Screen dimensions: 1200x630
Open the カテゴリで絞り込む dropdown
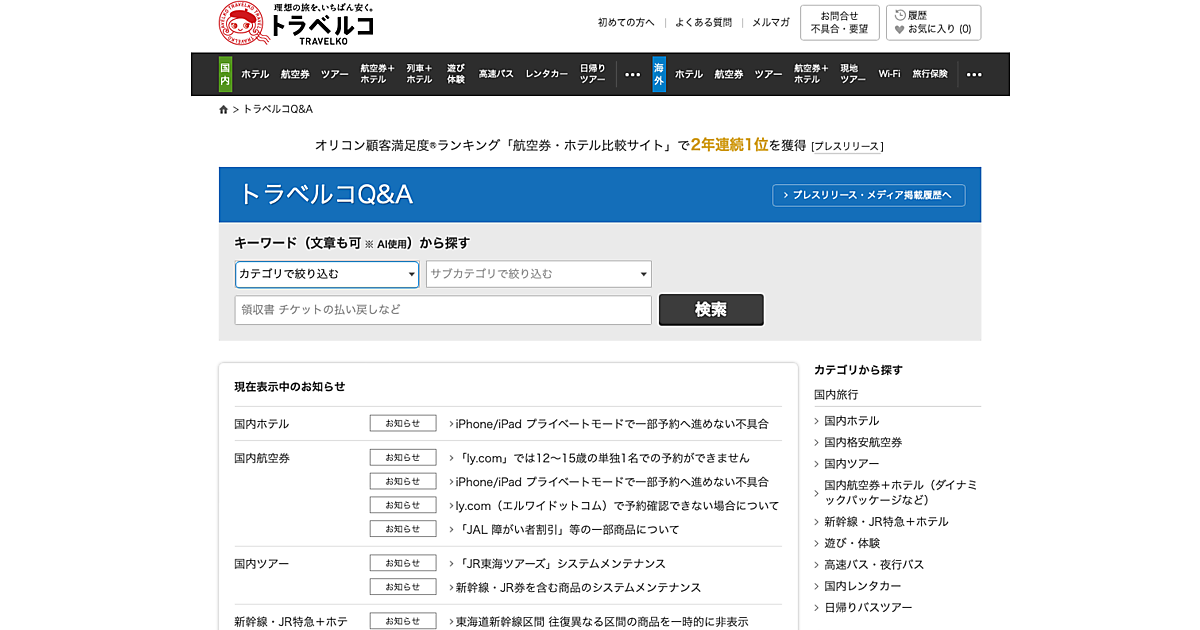click(327, 274)
